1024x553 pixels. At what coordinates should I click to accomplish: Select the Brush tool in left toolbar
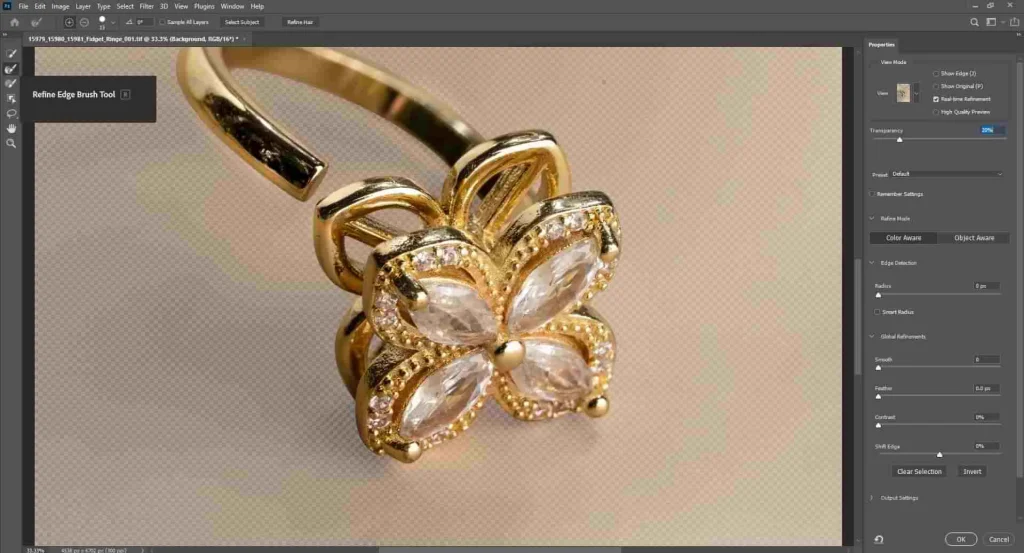11,84
